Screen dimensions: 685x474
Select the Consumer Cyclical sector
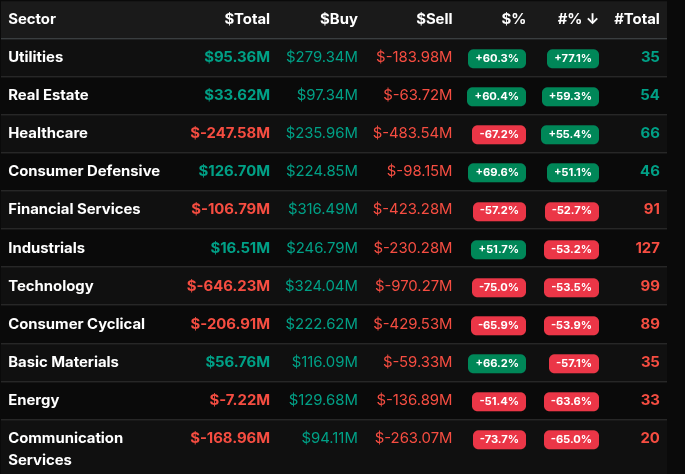pyautogui.click(x=76, y=324)
